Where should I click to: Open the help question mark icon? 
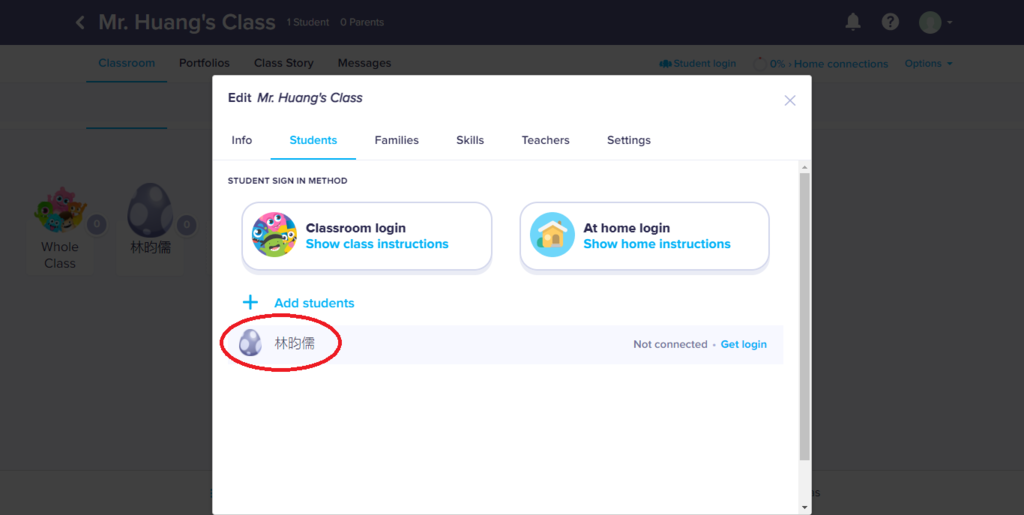(890, 22)
